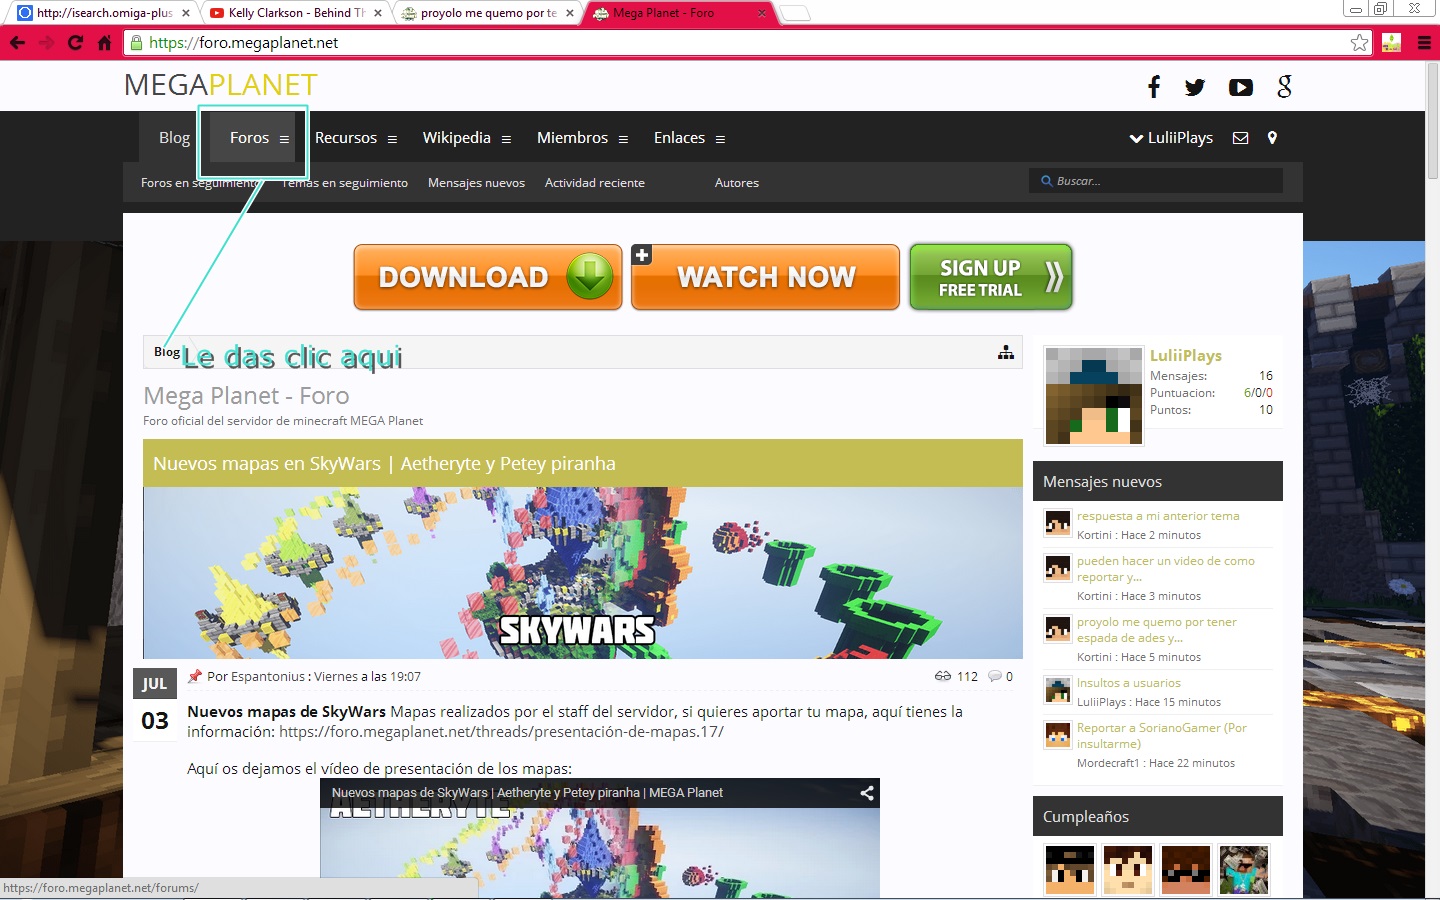Switch to the proyolo me quemo tab

click(487, 13)
